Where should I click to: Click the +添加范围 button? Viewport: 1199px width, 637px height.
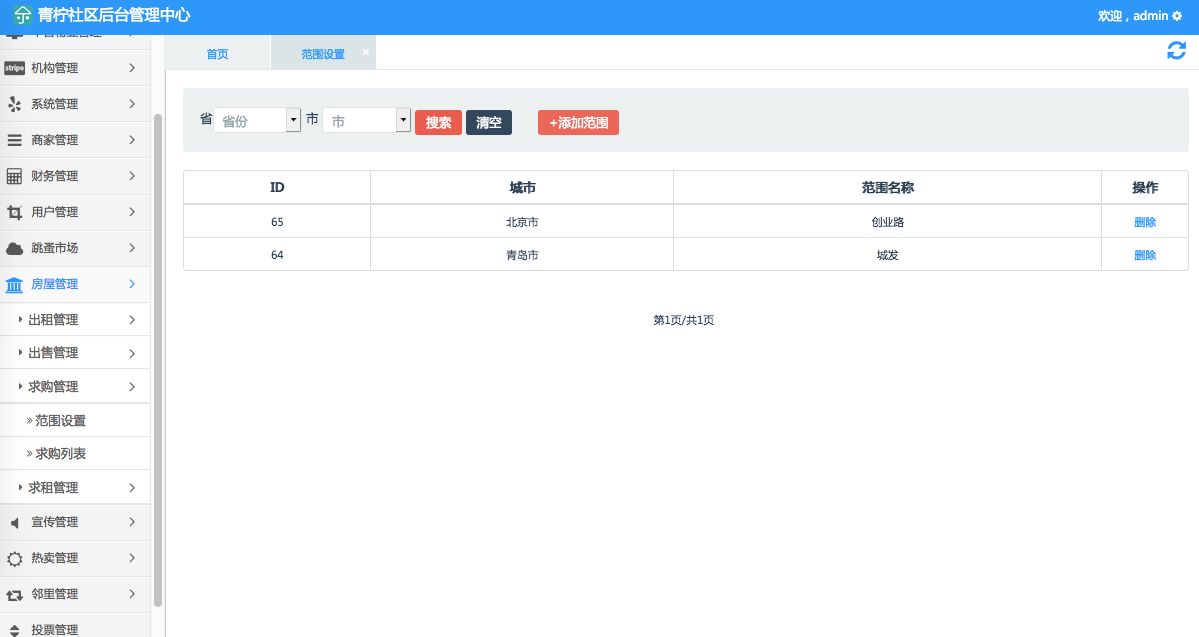point(578,122)
